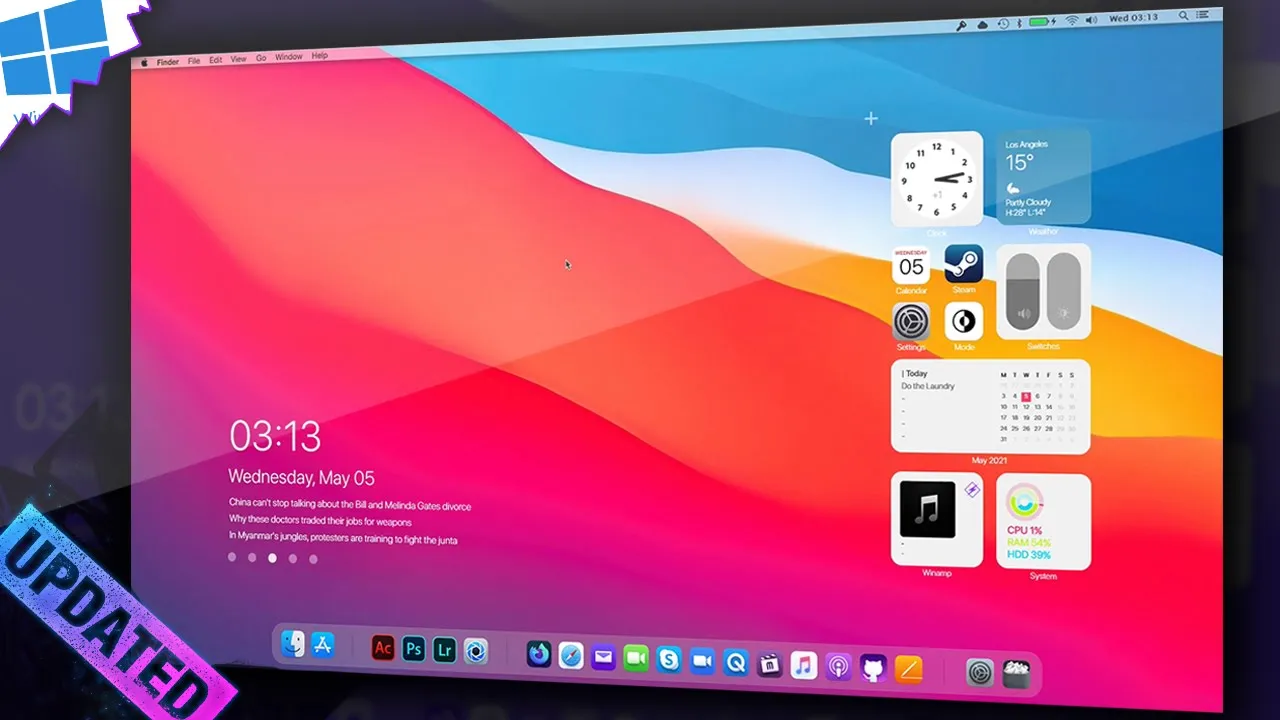Select the last news page dot

(313, 559)
